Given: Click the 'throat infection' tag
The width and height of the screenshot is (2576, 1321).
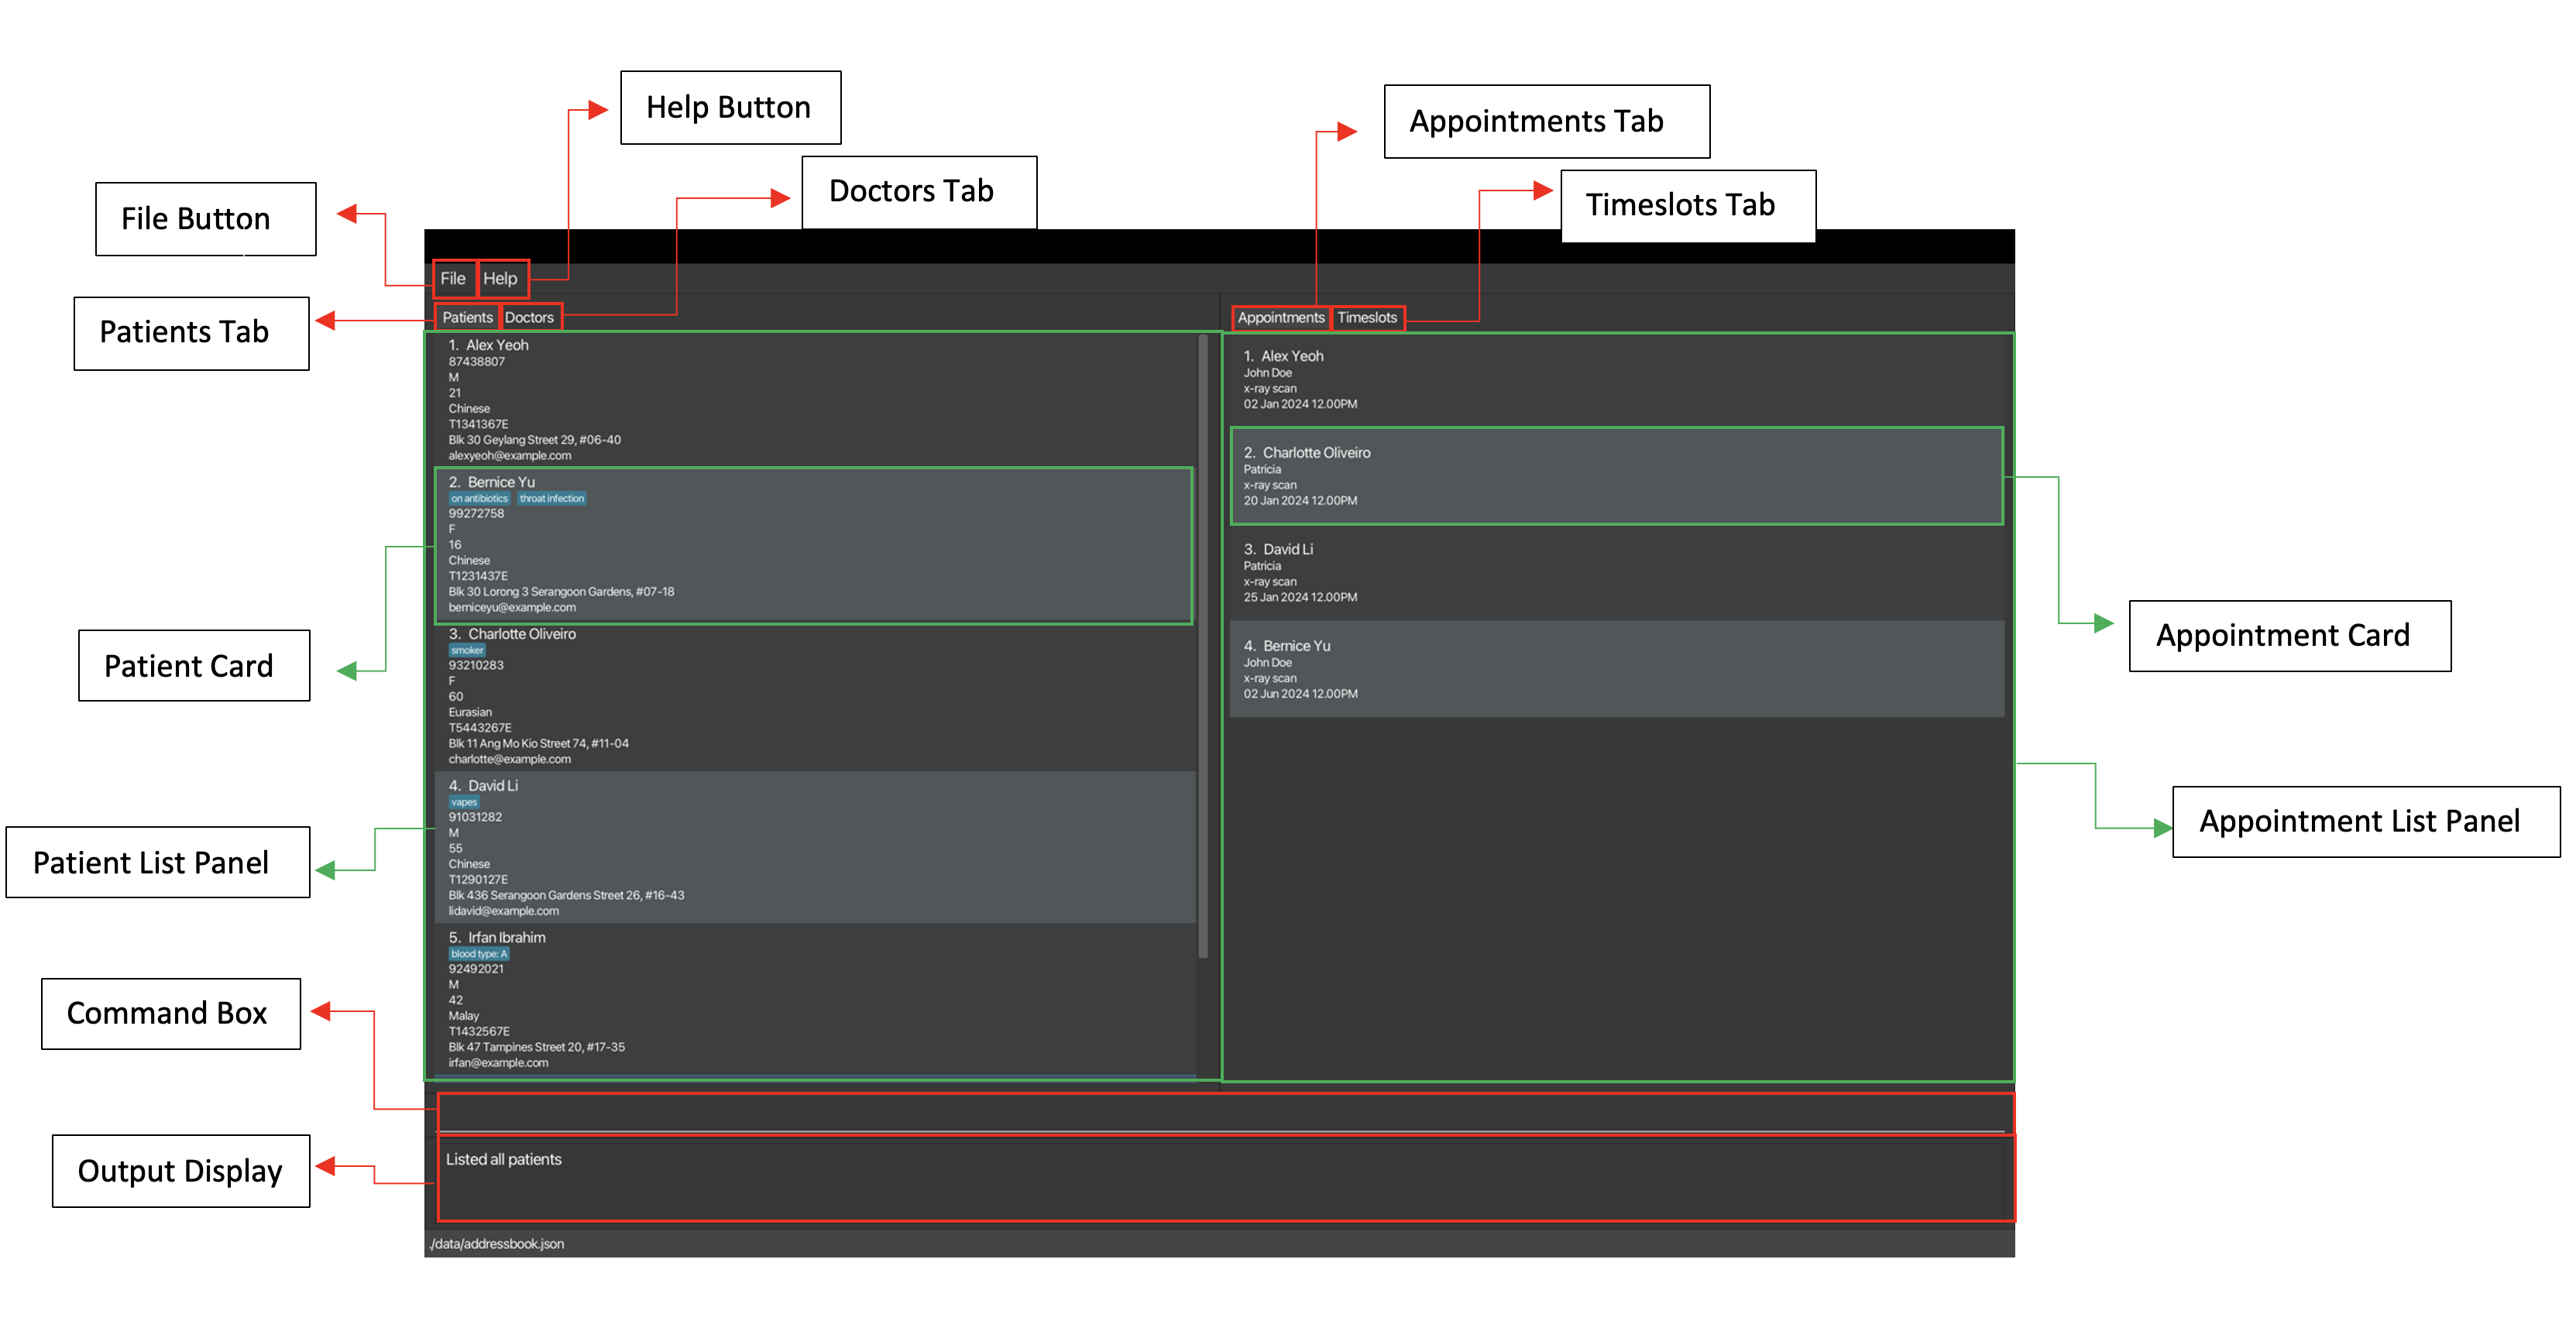Looking at the screenshot, I should (552, 498).
